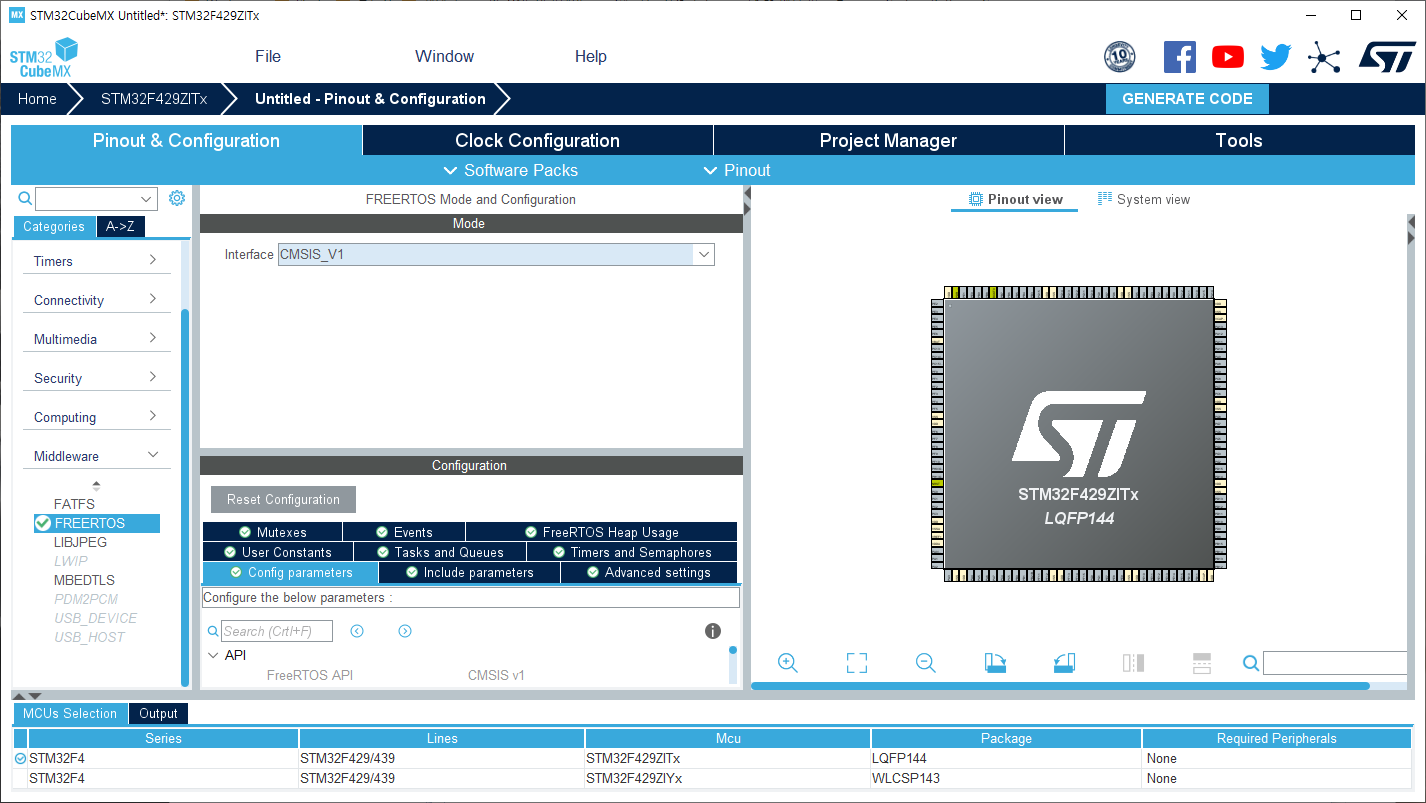Select the LIBJPEG middleware item

80,542
